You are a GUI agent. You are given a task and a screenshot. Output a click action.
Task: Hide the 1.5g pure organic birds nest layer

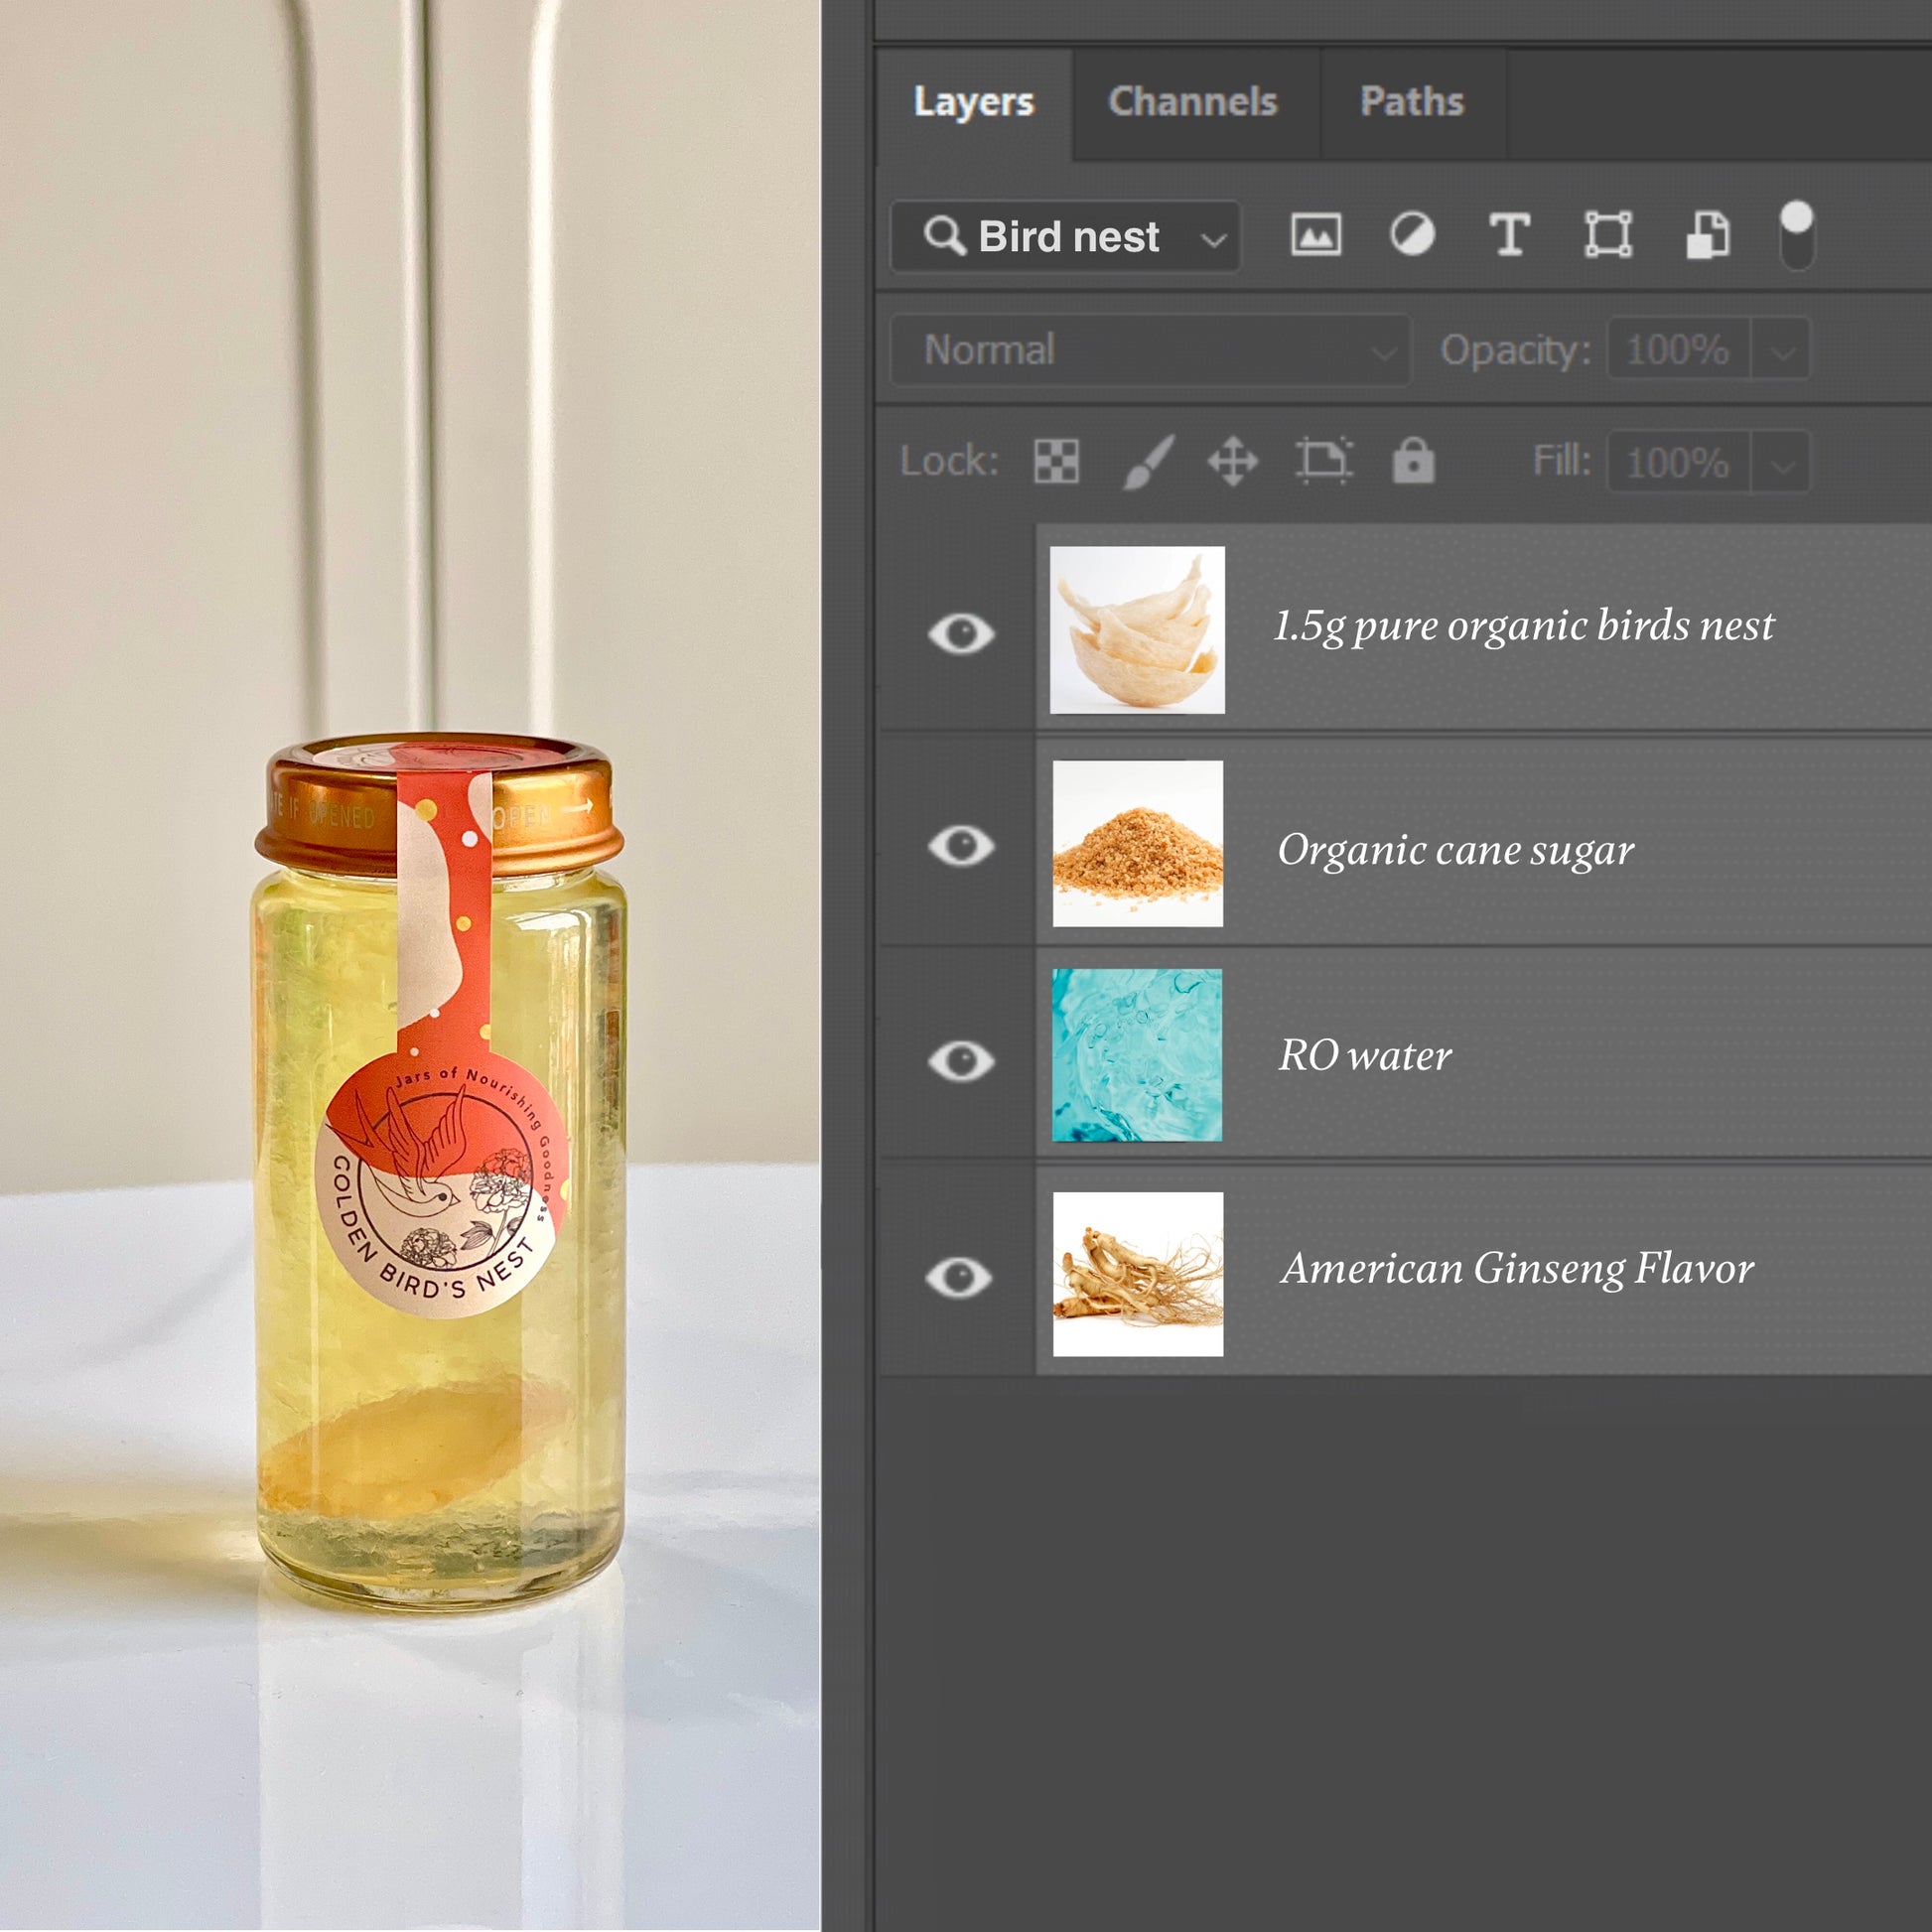point(961,633)
